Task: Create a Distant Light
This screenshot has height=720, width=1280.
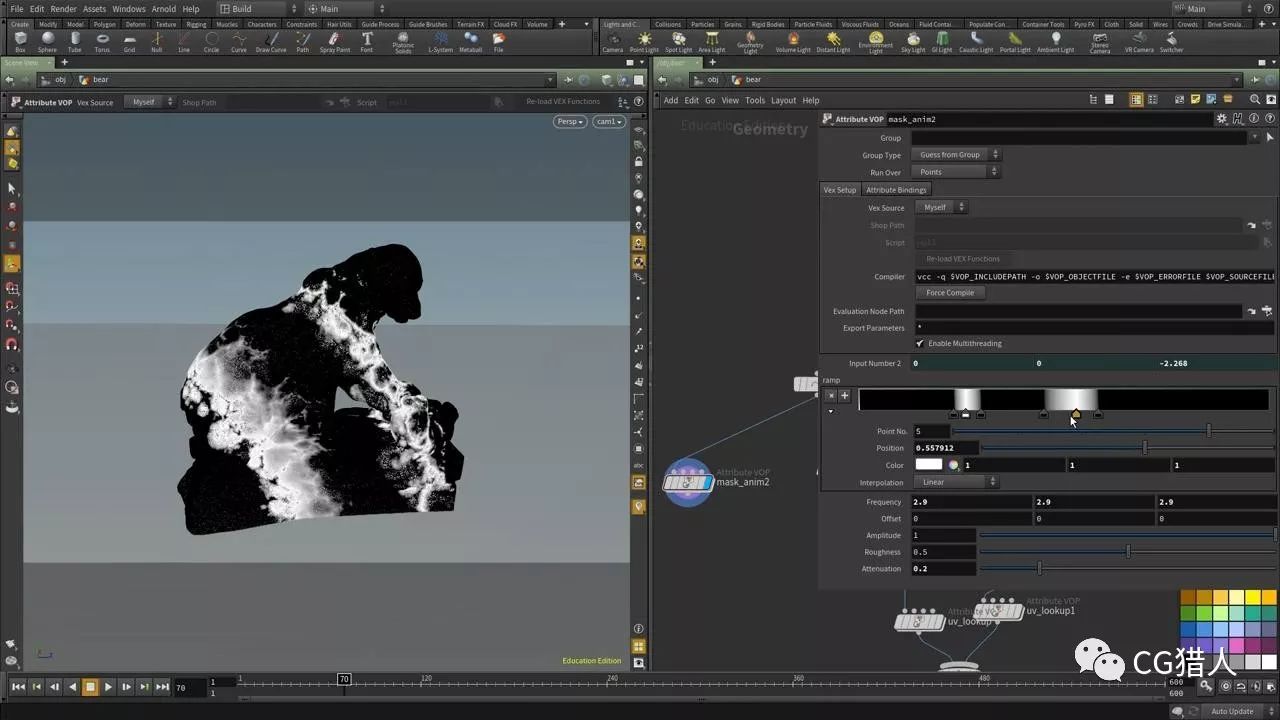Action: click(832, 41)
